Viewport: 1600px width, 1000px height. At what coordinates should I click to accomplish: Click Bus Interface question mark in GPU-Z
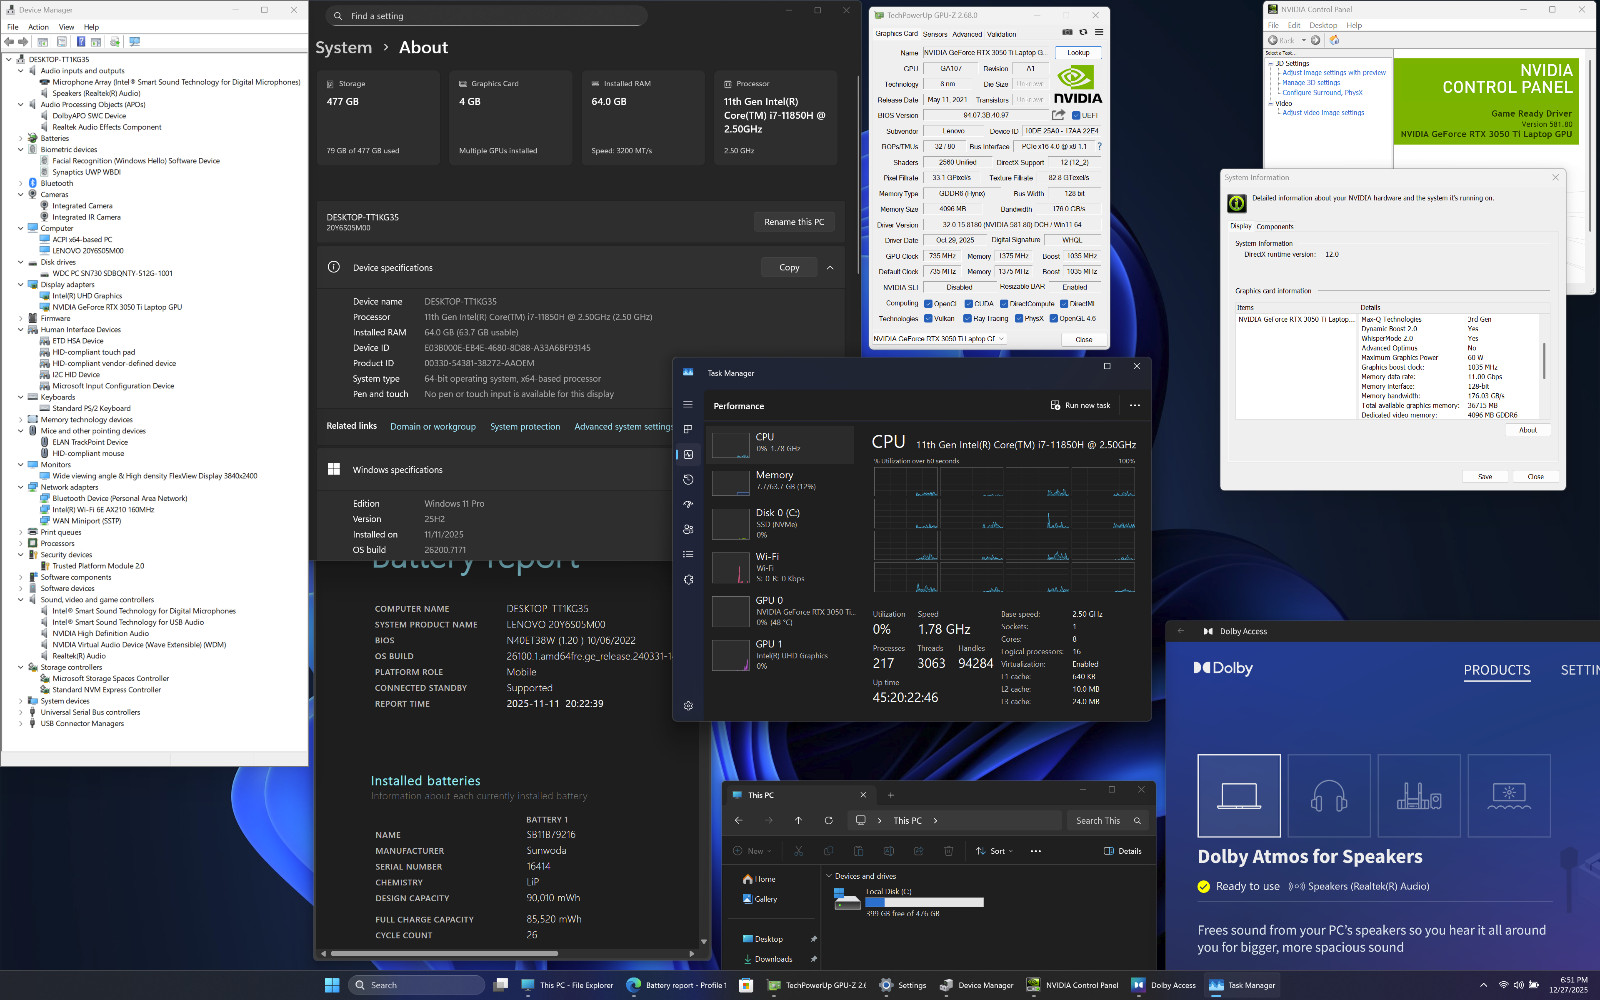pos(1100,146)
